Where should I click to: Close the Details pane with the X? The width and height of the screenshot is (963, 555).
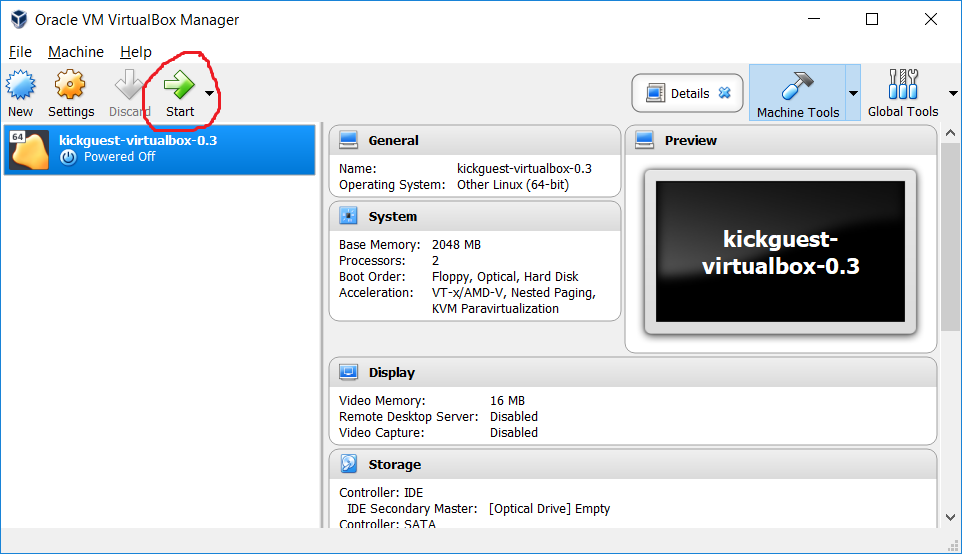725,94
